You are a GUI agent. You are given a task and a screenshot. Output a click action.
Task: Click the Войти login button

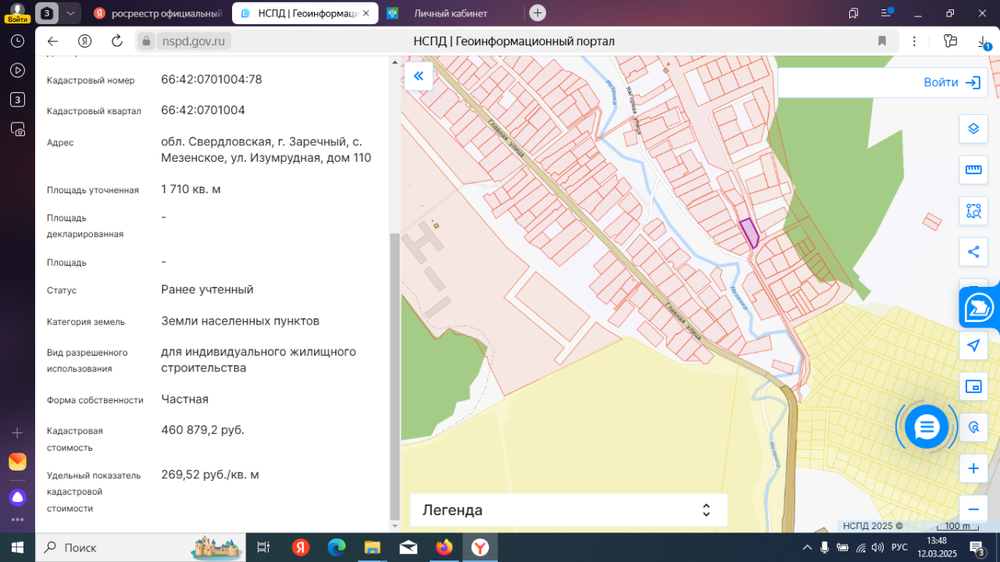click(952, 82)
